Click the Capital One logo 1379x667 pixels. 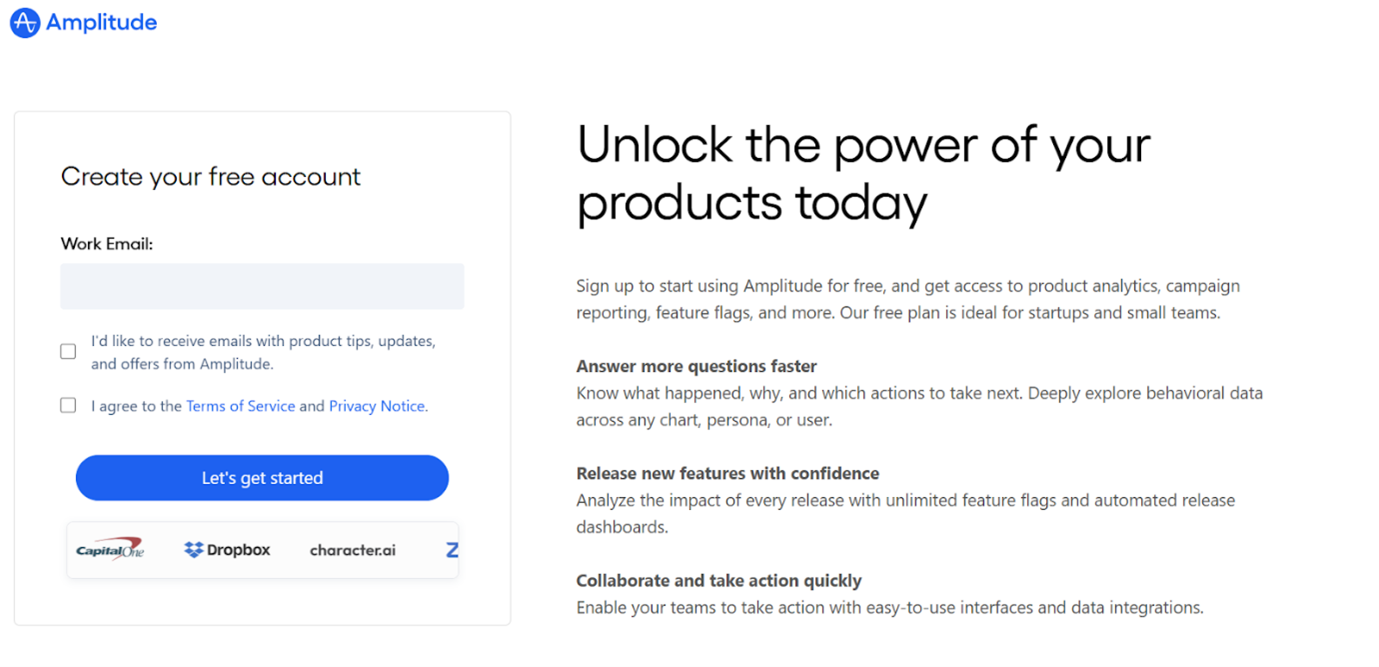(x=110, y=549)
